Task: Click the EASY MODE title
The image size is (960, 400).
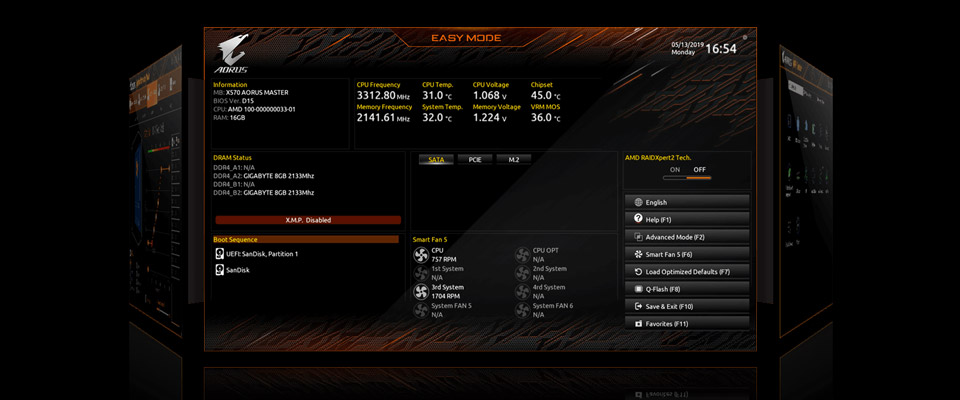Action: click(x=466, y=38)
